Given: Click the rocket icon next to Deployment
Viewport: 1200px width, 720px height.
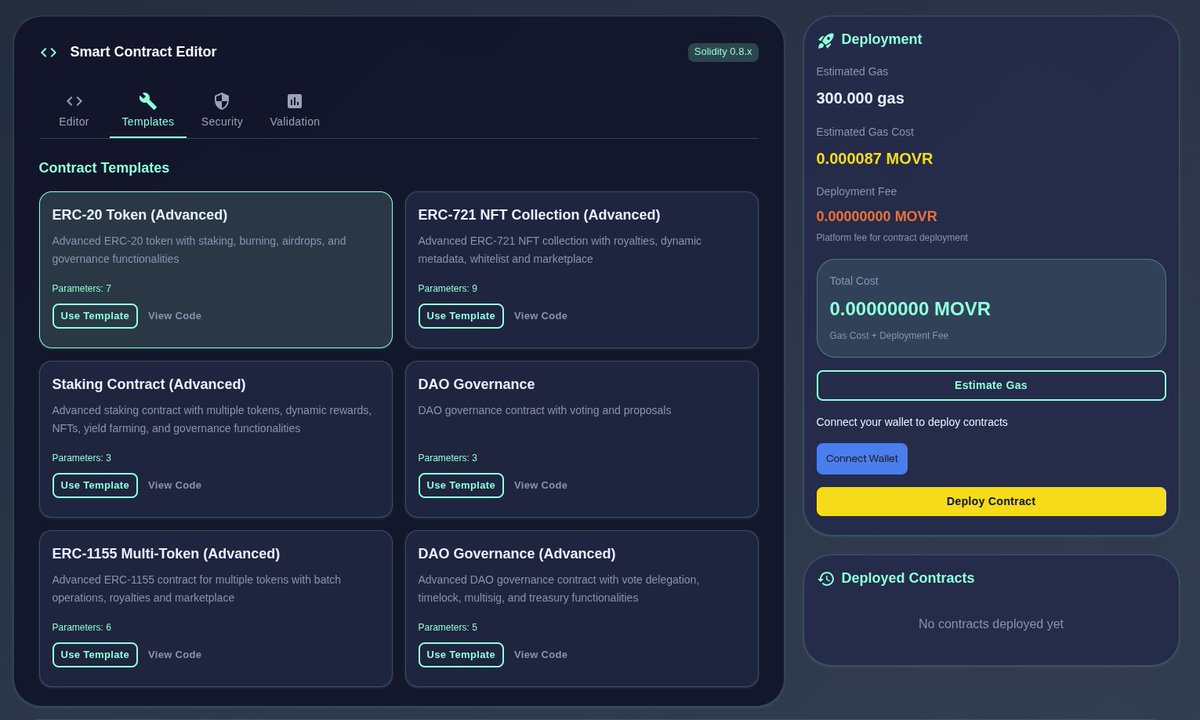Looking at the screenshot, I should click(x=825, y=40).
